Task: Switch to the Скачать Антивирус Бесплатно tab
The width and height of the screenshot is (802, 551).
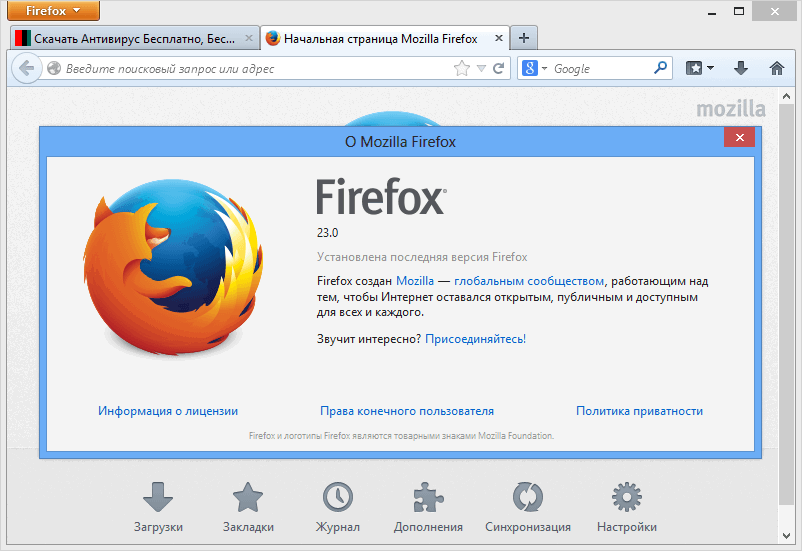Action: coord(135,38)
